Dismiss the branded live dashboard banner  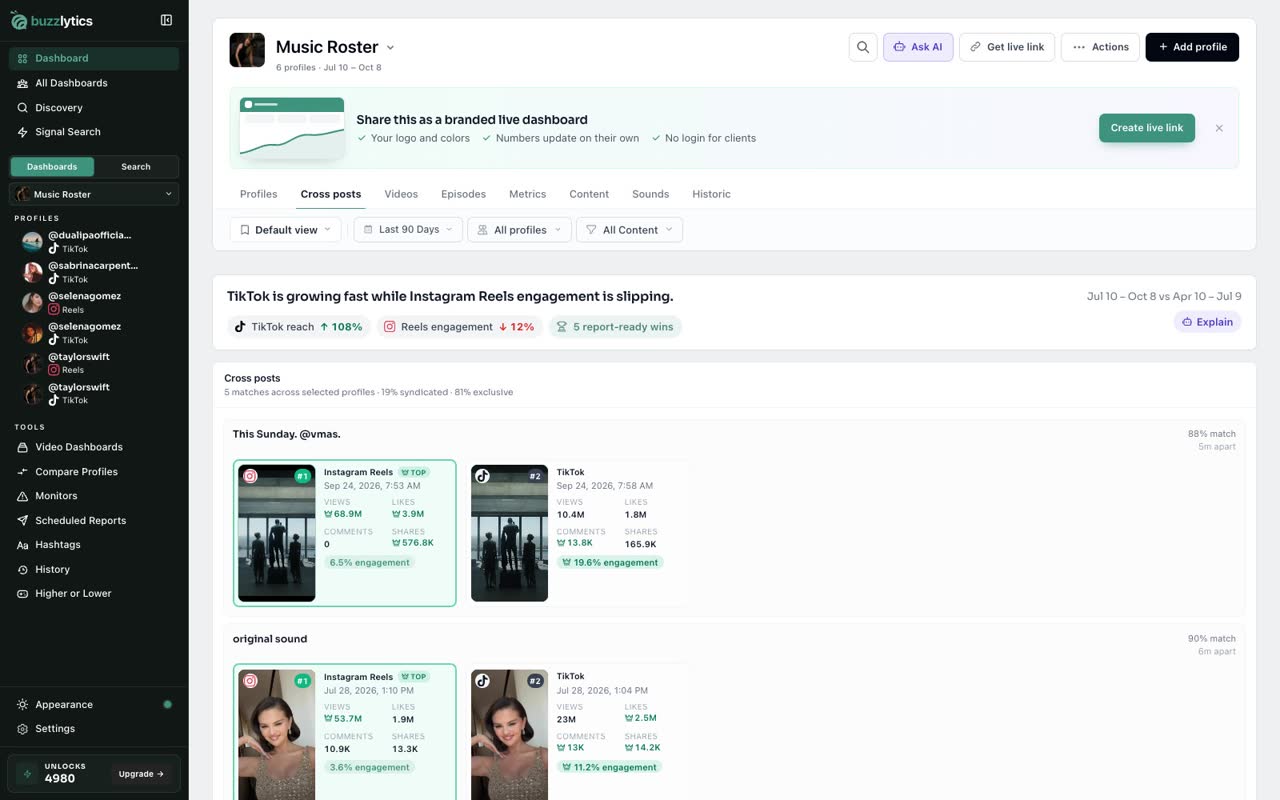tap(1219, 128)
